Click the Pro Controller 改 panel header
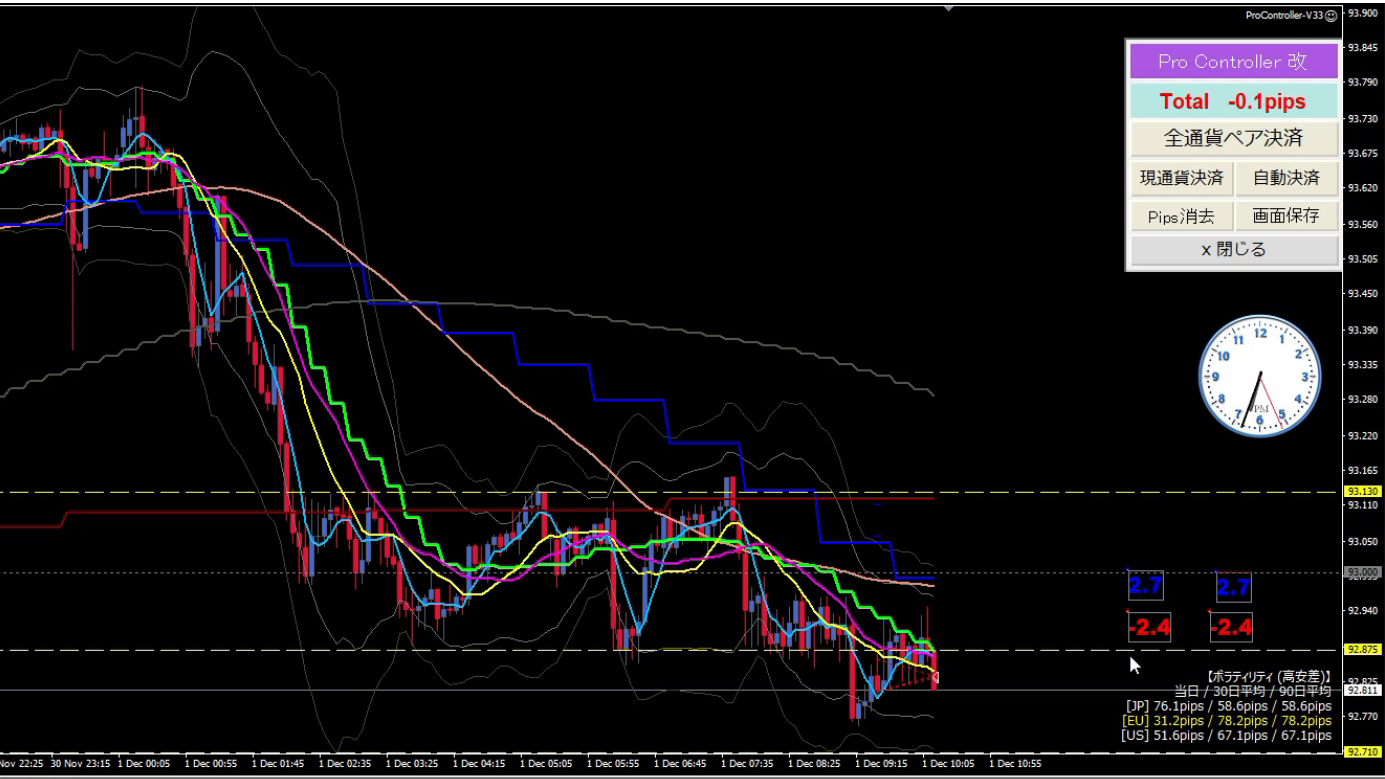 coord(1233,61)
